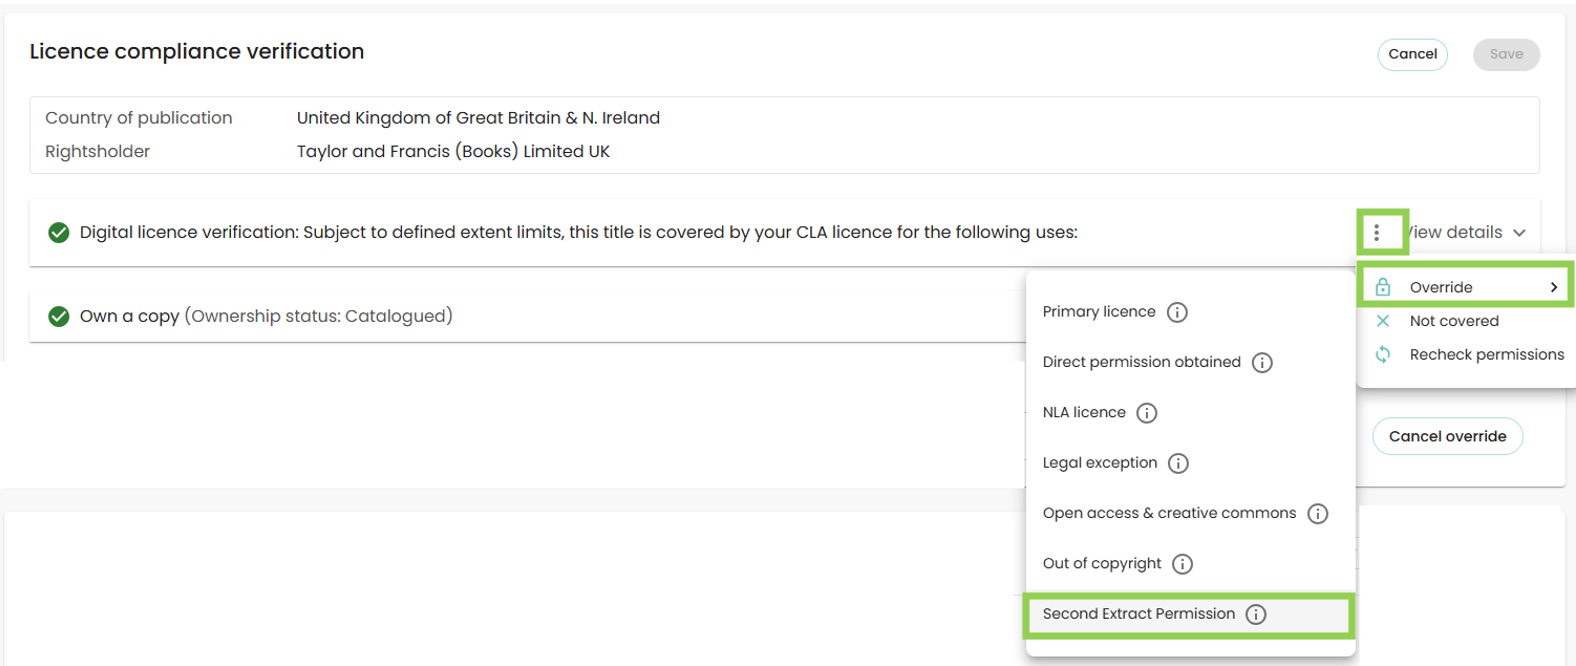Screen dimensions: 1576x666
Task: Click info icon beside Direct permission obtained
Action: (x=1263, y=362)
